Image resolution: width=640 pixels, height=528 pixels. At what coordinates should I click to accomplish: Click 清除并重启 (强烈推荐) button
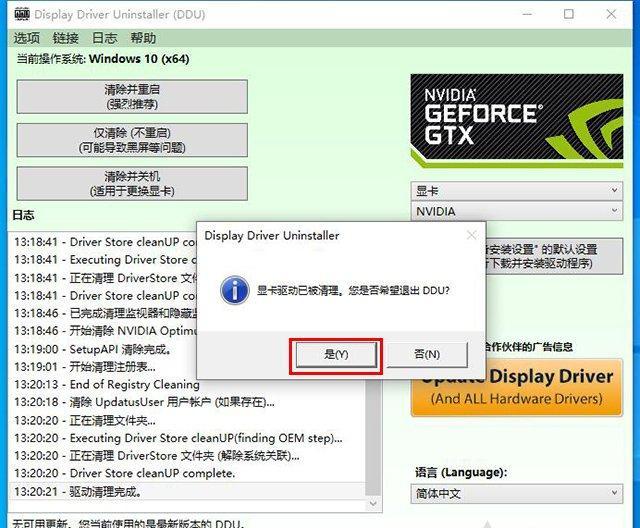pos(132,97)
